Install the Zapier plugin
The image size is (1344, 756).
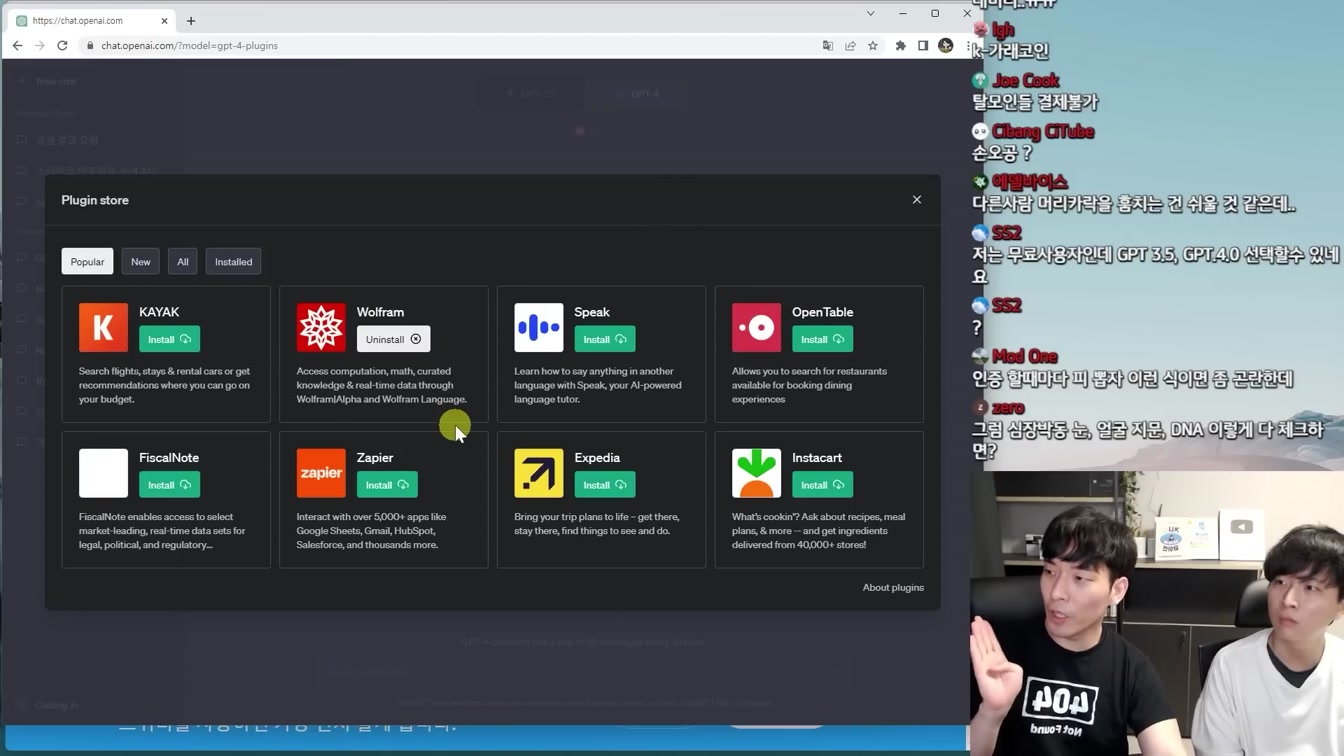[x=387, y=485]
